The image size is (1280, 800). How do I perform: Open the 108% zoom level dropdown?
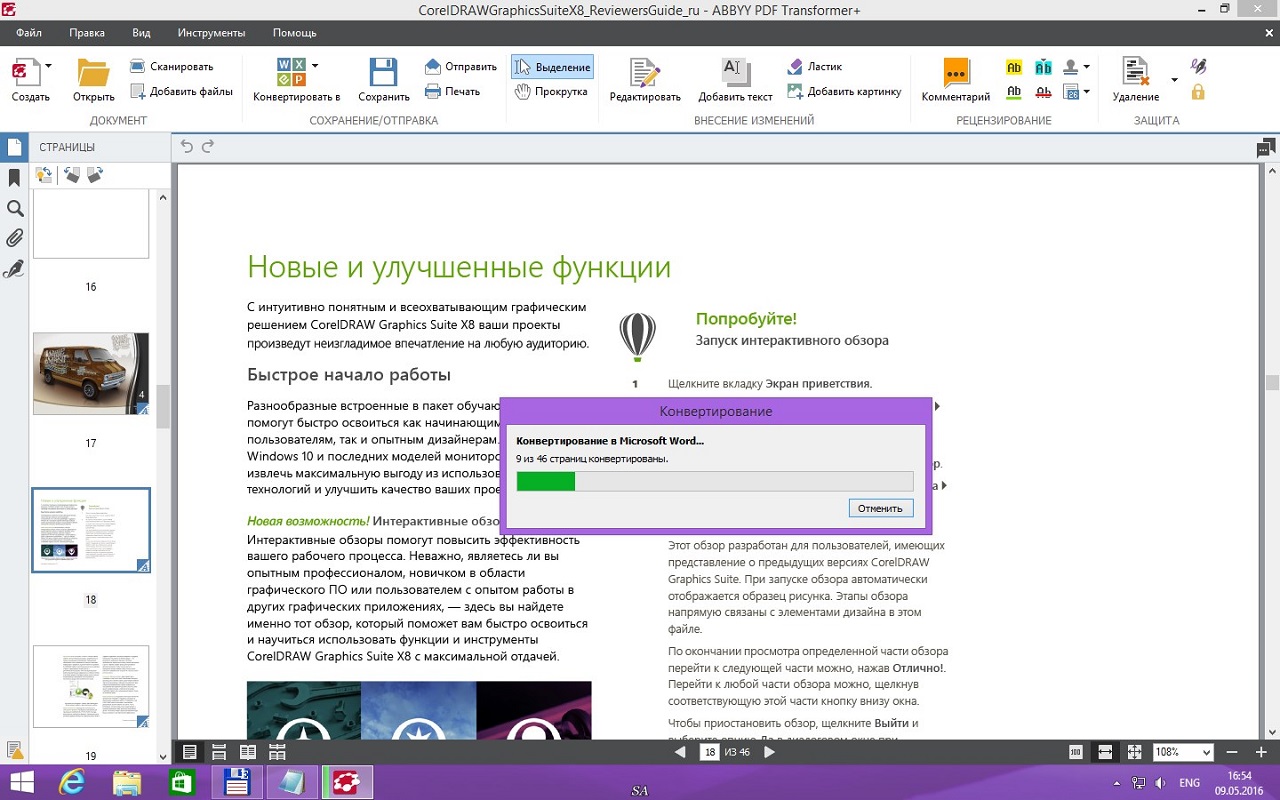(1205, 752)
